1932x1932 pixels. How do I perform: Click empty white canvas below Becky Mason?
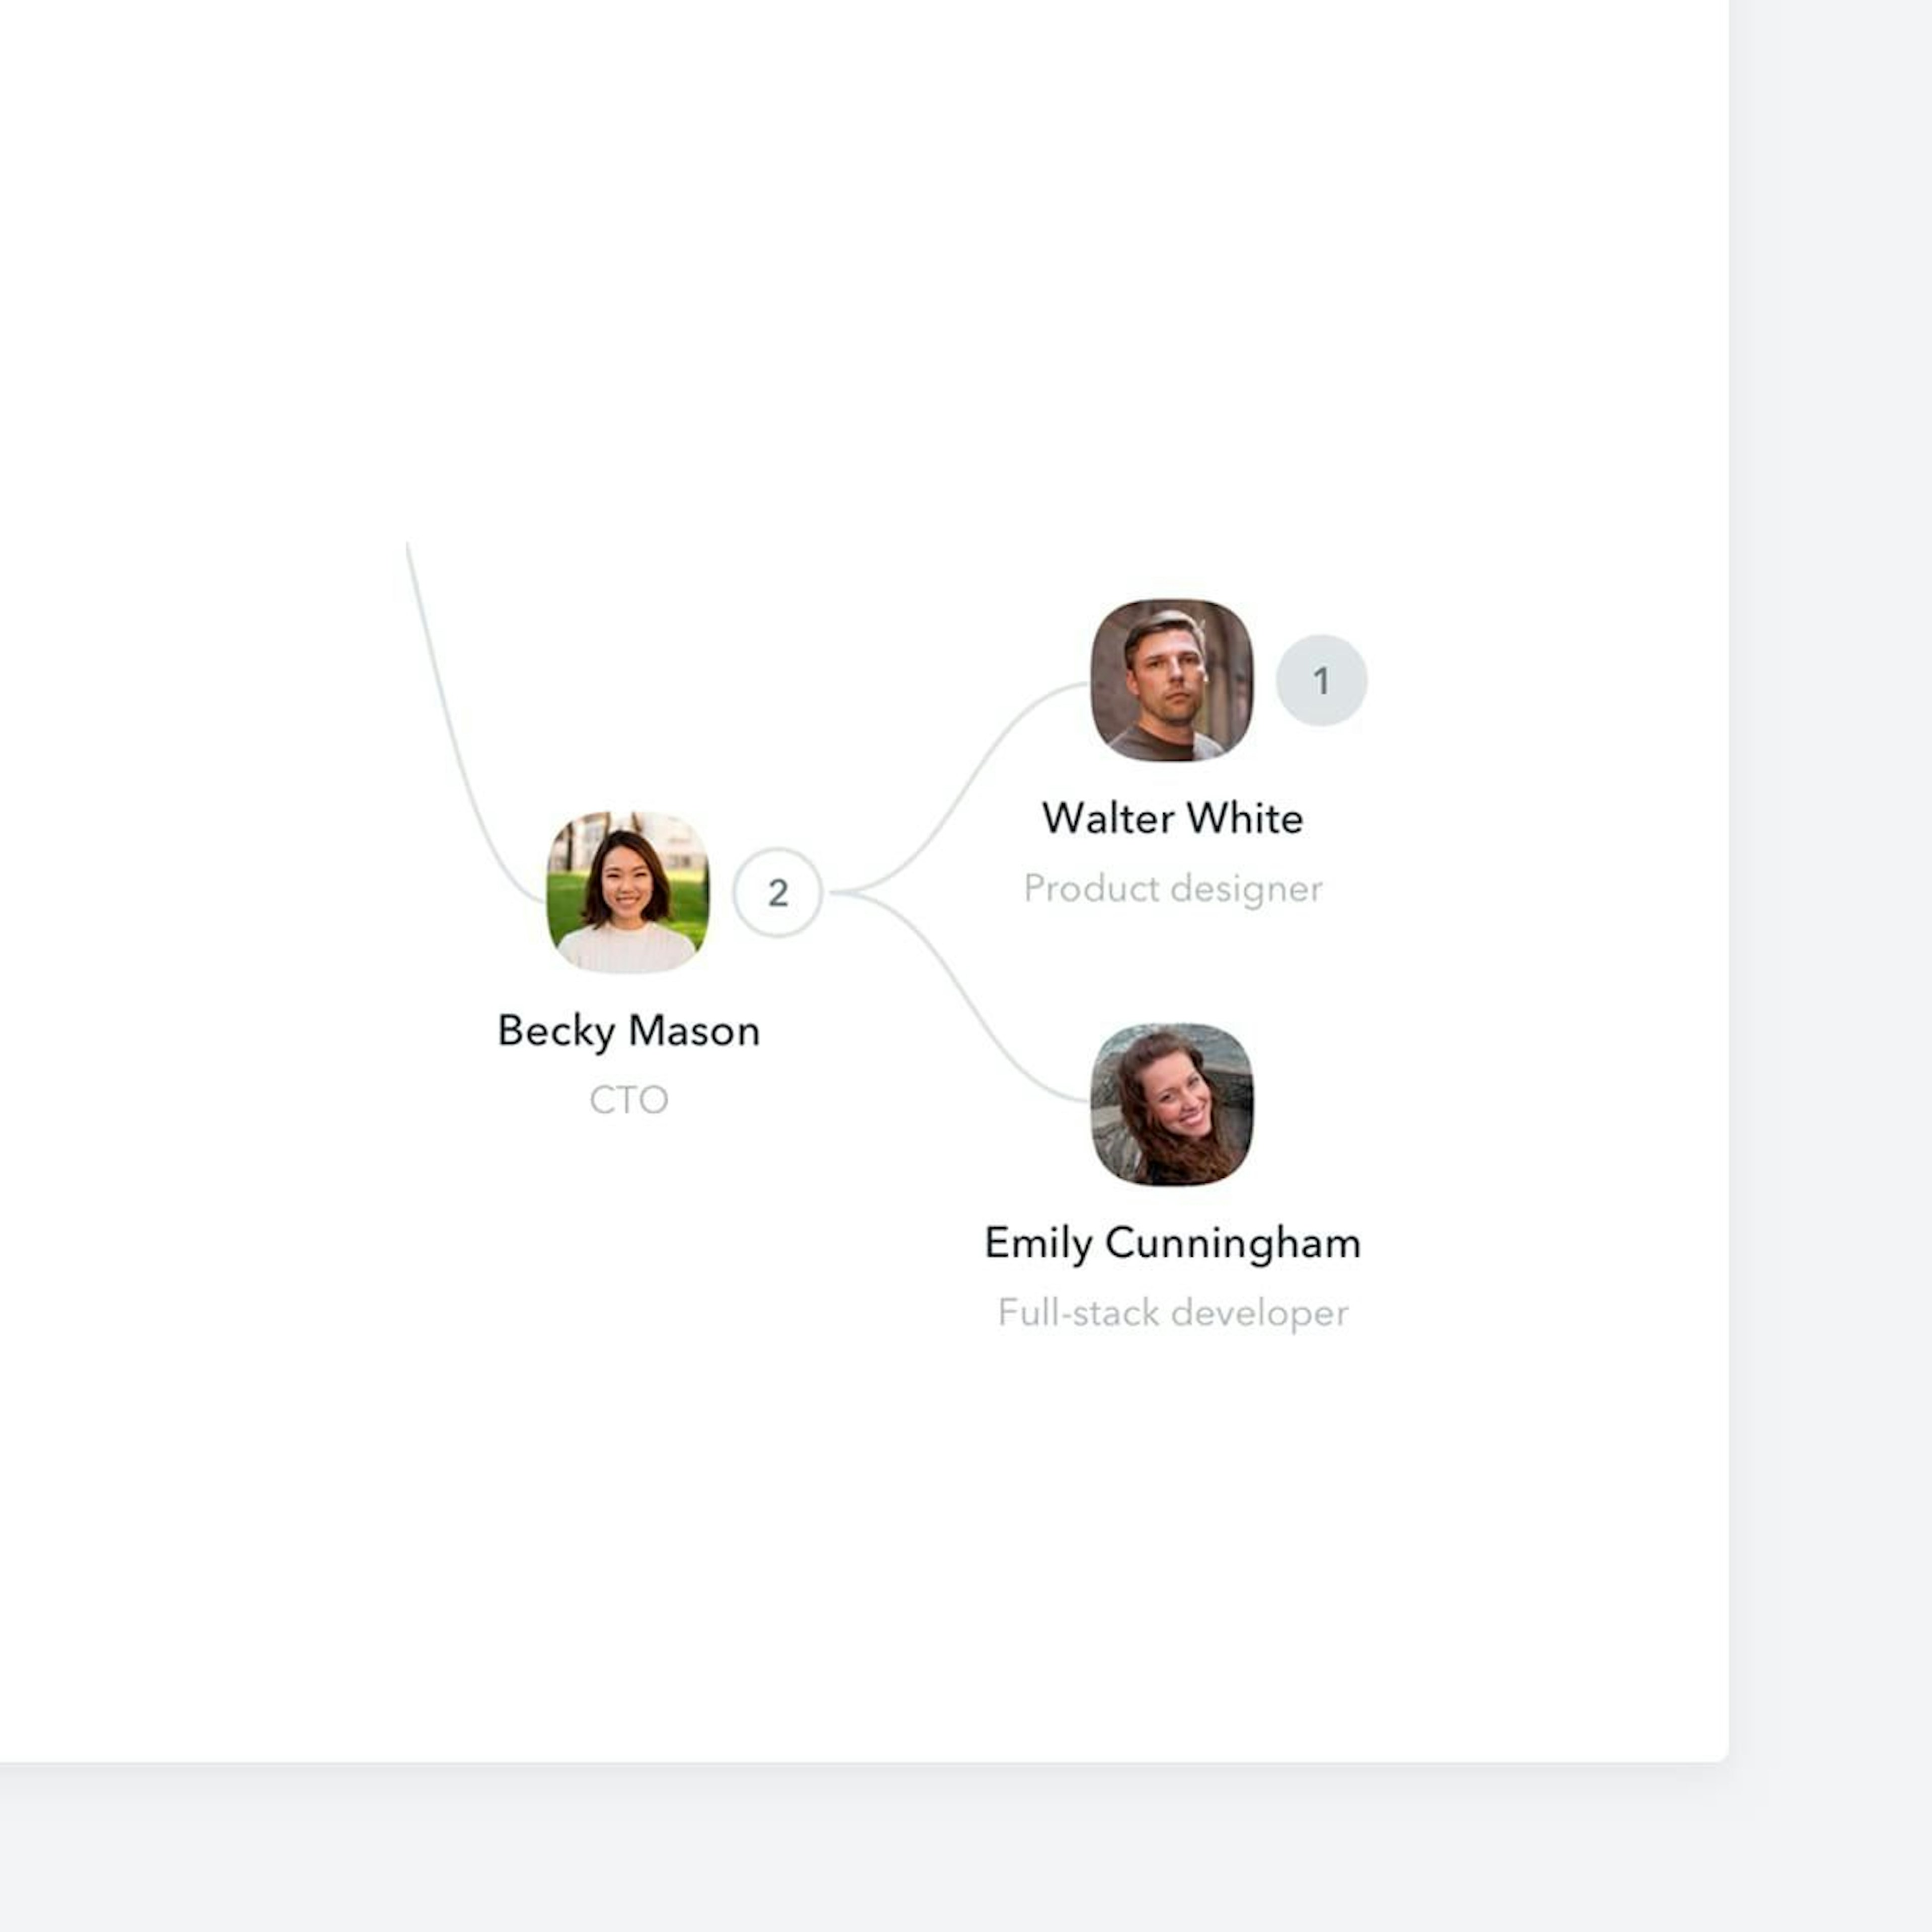pyautogui.click(x=628, y=1400)
